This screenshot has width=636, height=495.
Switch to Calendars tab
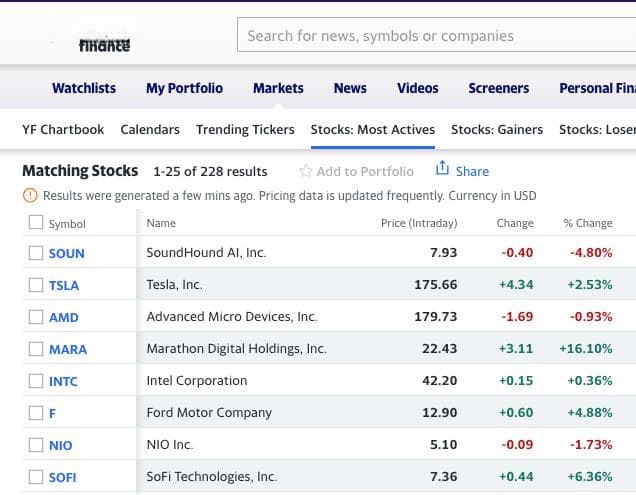[150, 129]
